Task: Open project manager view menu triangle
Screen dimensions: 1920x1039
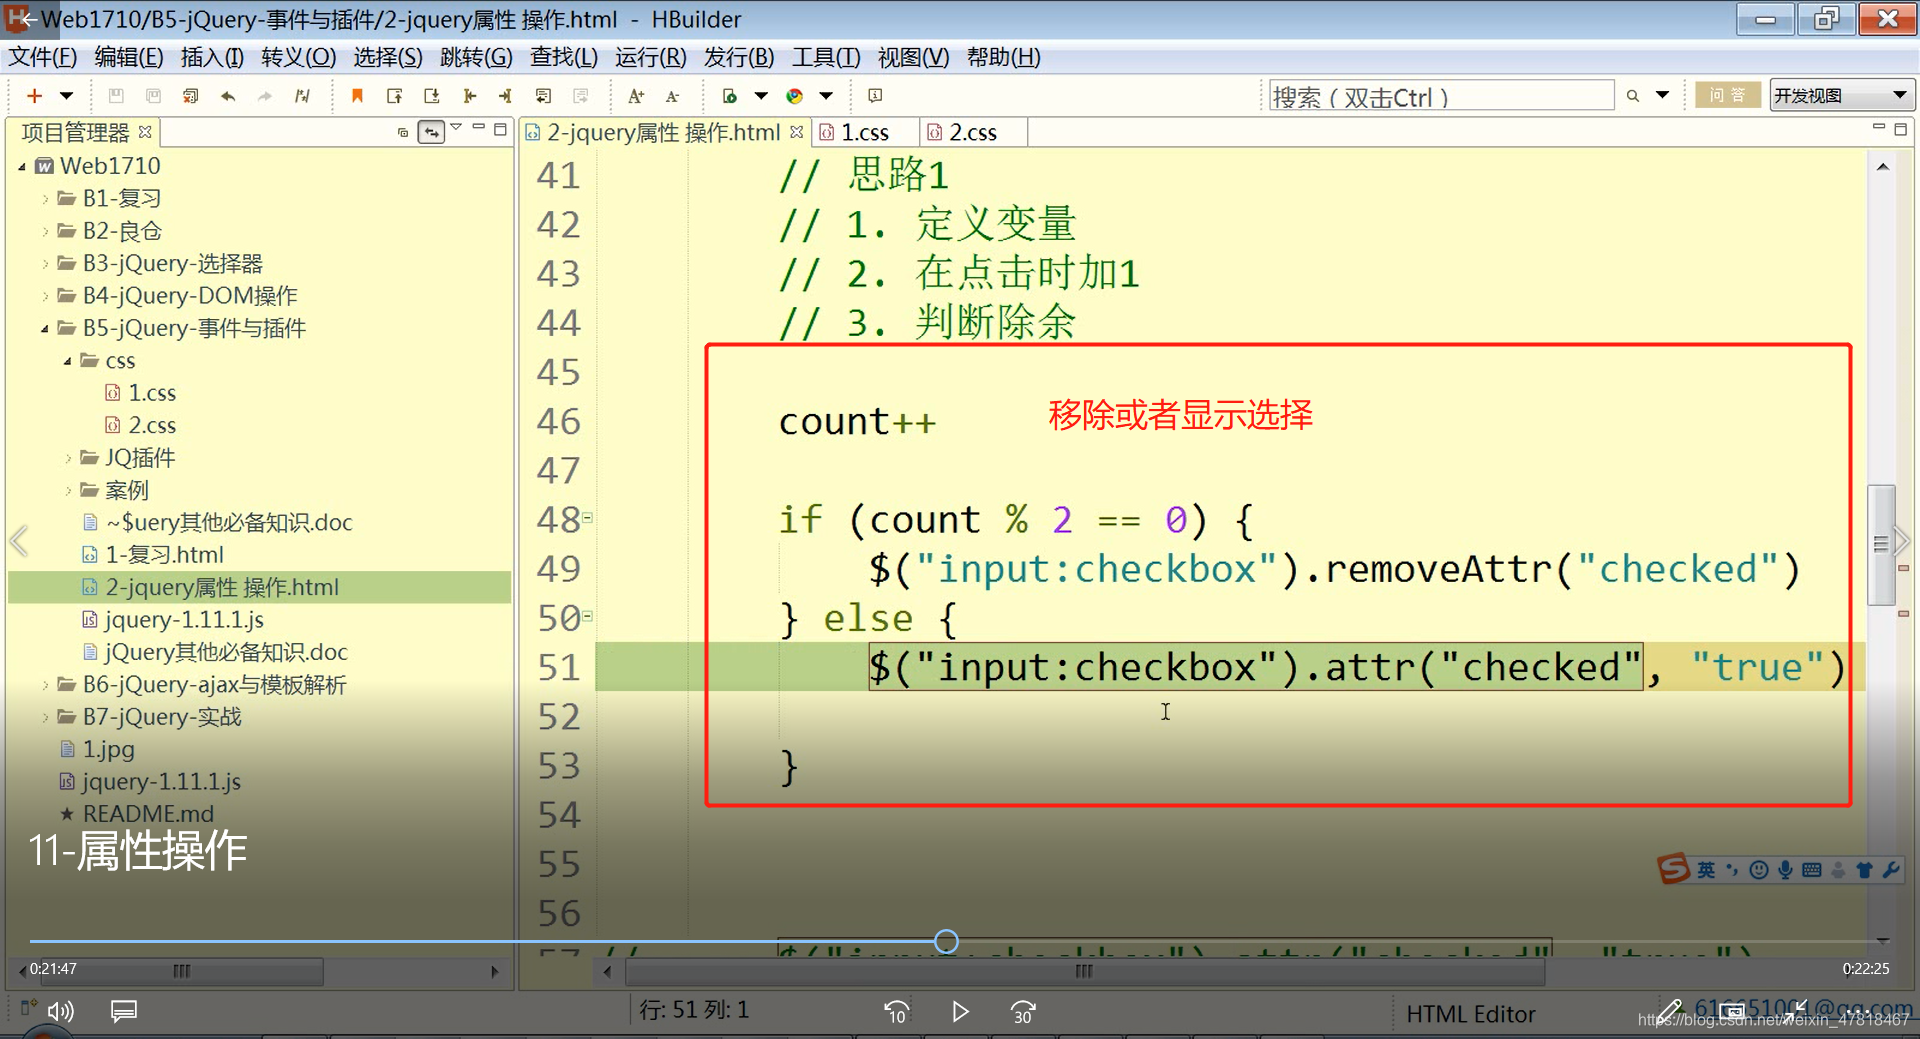Action: click(456, 127)
